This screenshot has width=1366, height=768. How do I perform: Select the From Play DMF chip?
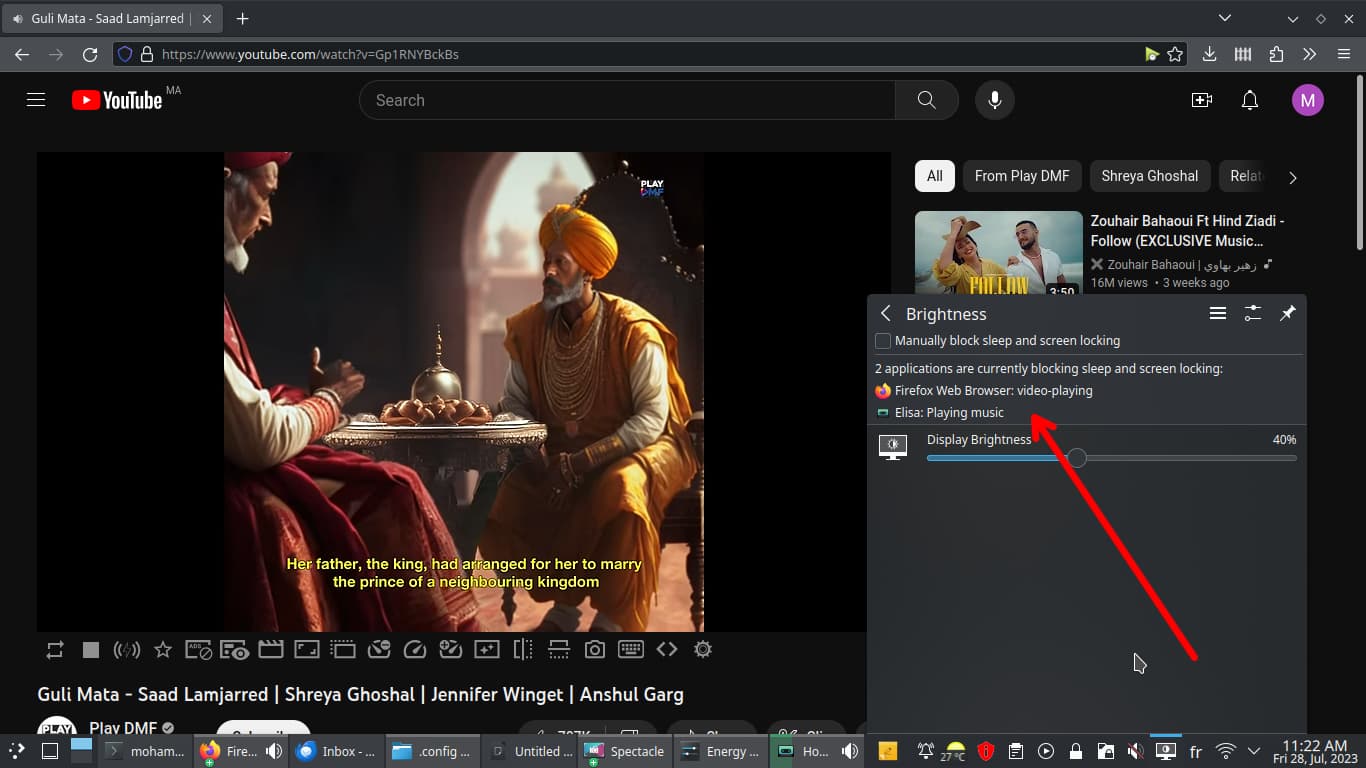1022,176
